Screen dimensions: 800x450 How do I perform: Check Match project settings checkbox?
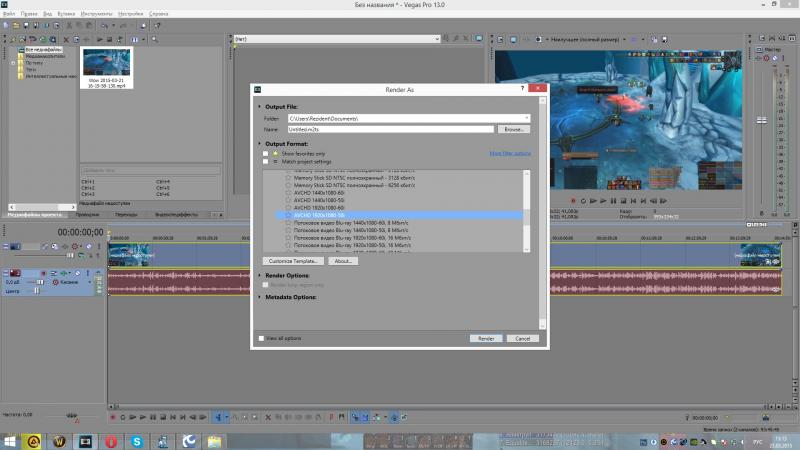tap(265, 162)
